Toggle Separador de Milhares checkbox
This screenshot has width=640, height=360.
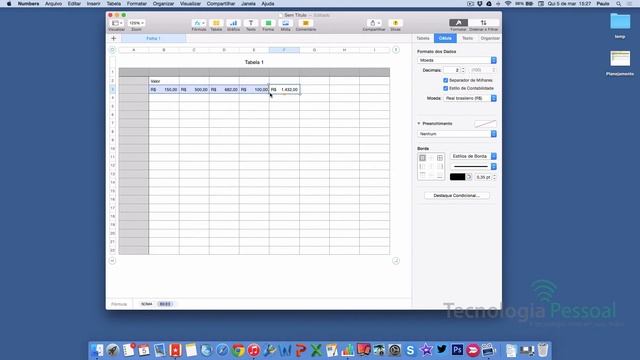(446, 80)
